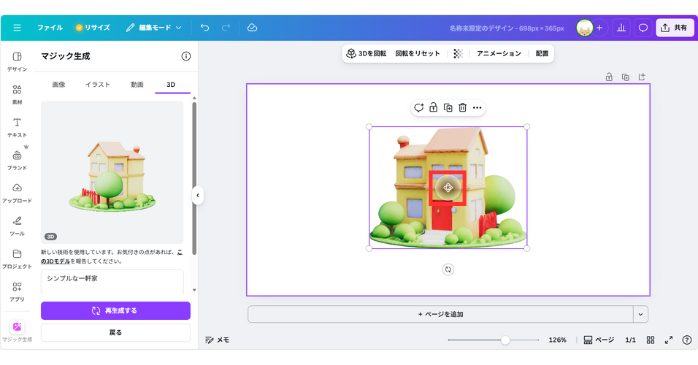Add new page via top-right icon
Viewport: 698px width, 365px height.
point(642,77)
